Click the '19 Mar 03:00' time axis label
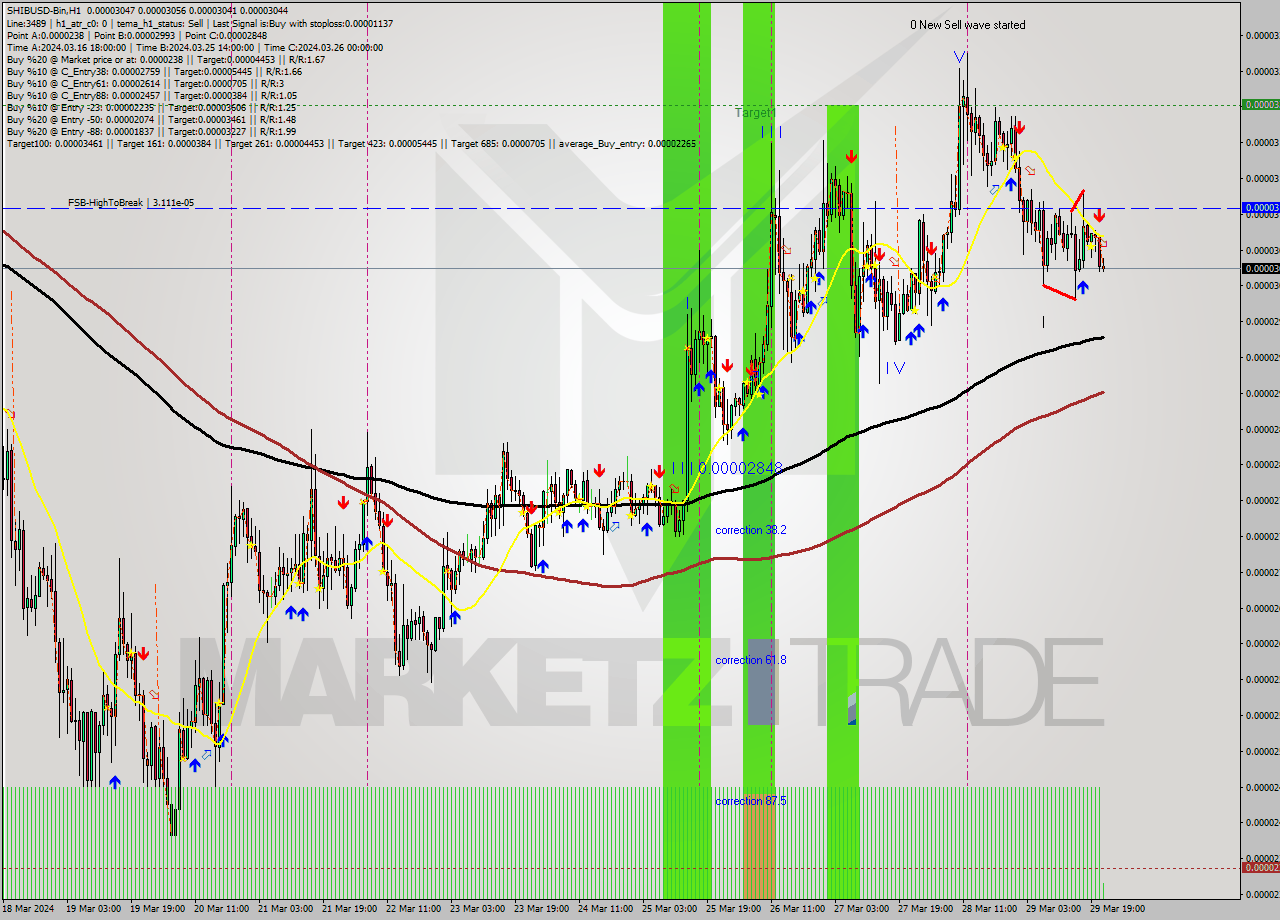This screenshot has height=920, width=1280. 93,909
